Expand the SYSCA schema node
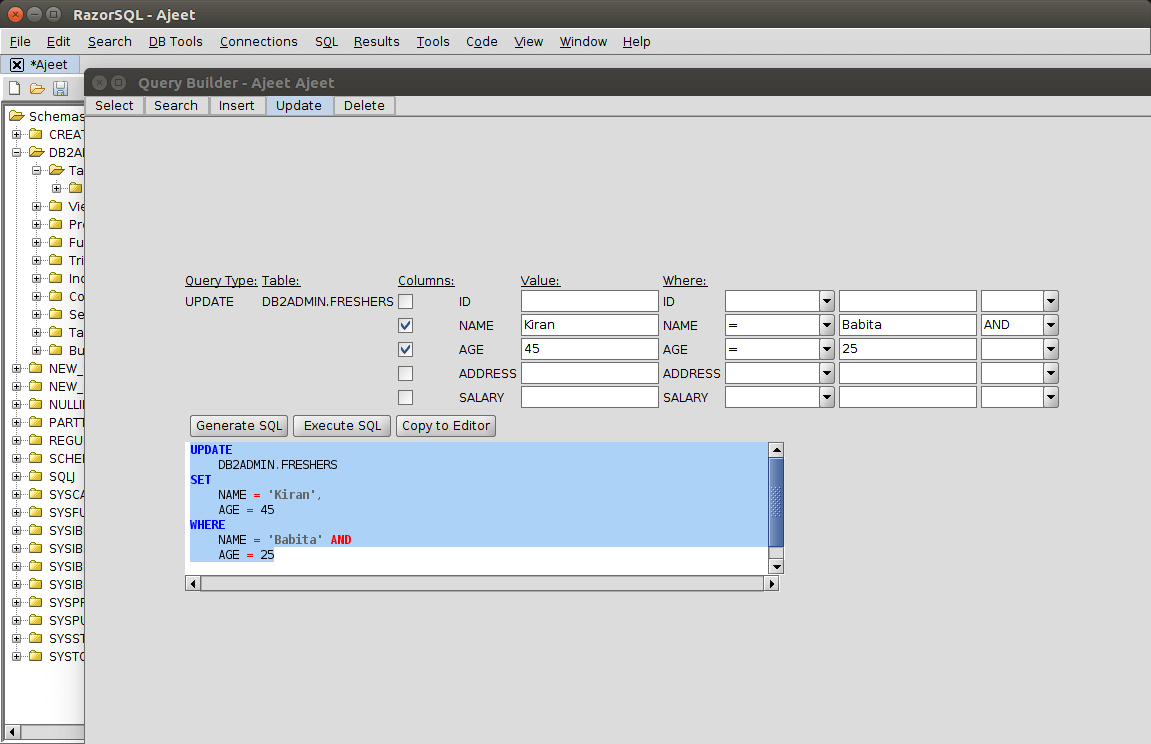This screenshot has height=744, width=1151. coord(16,495)
